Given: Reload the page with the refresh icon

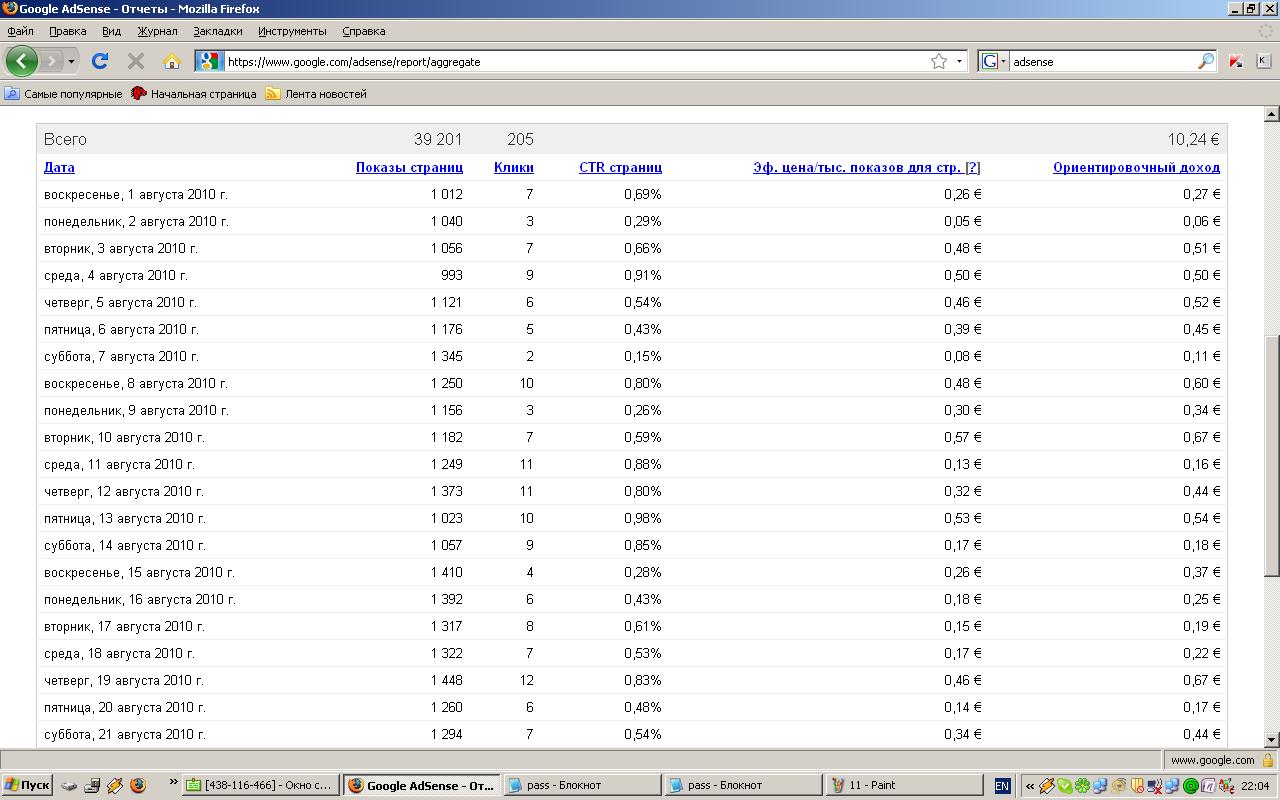Looking at the screenshot, I should point(99,61).
